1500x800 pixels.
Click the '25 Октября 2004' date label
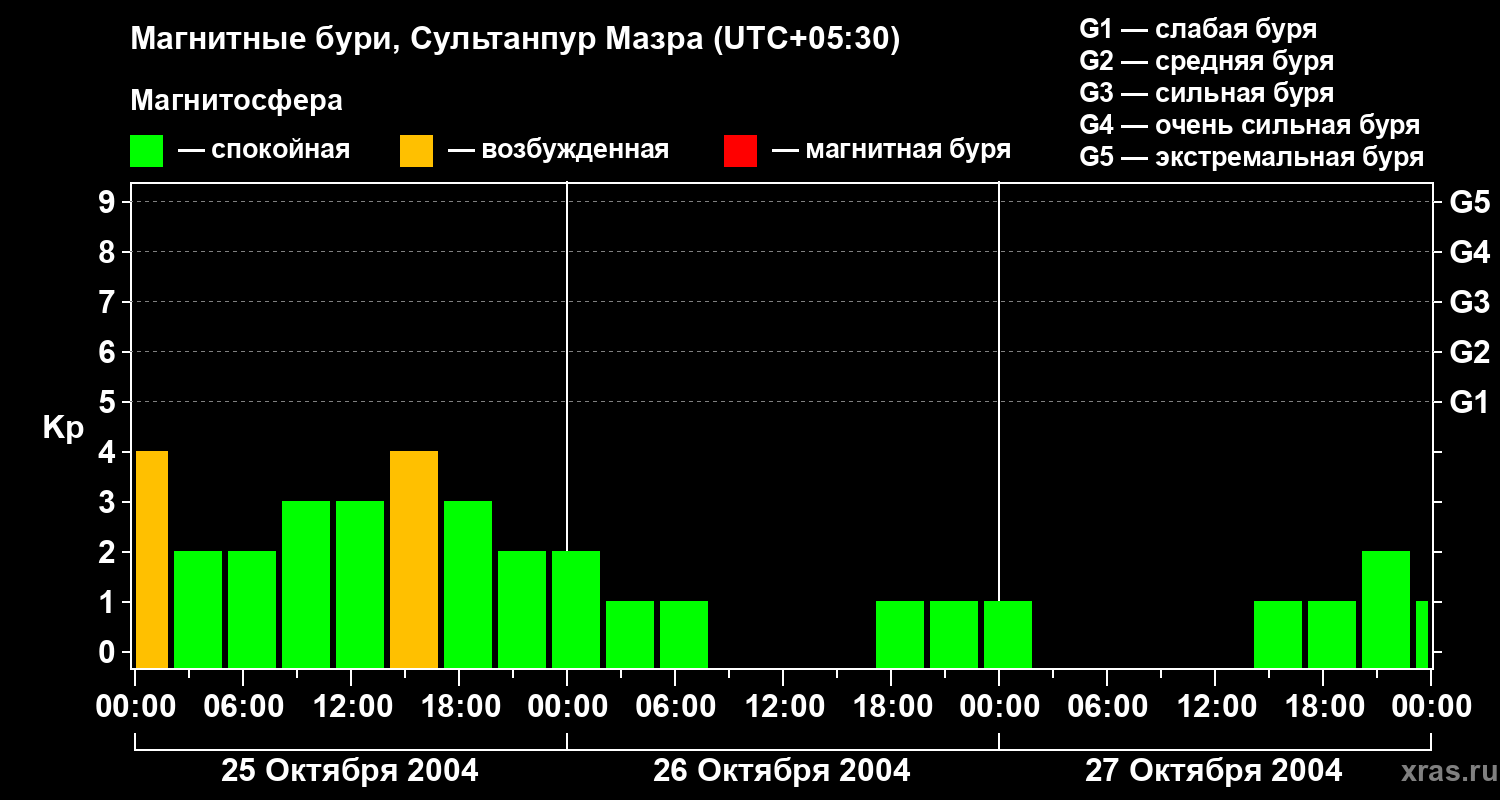tap(349, 771)
